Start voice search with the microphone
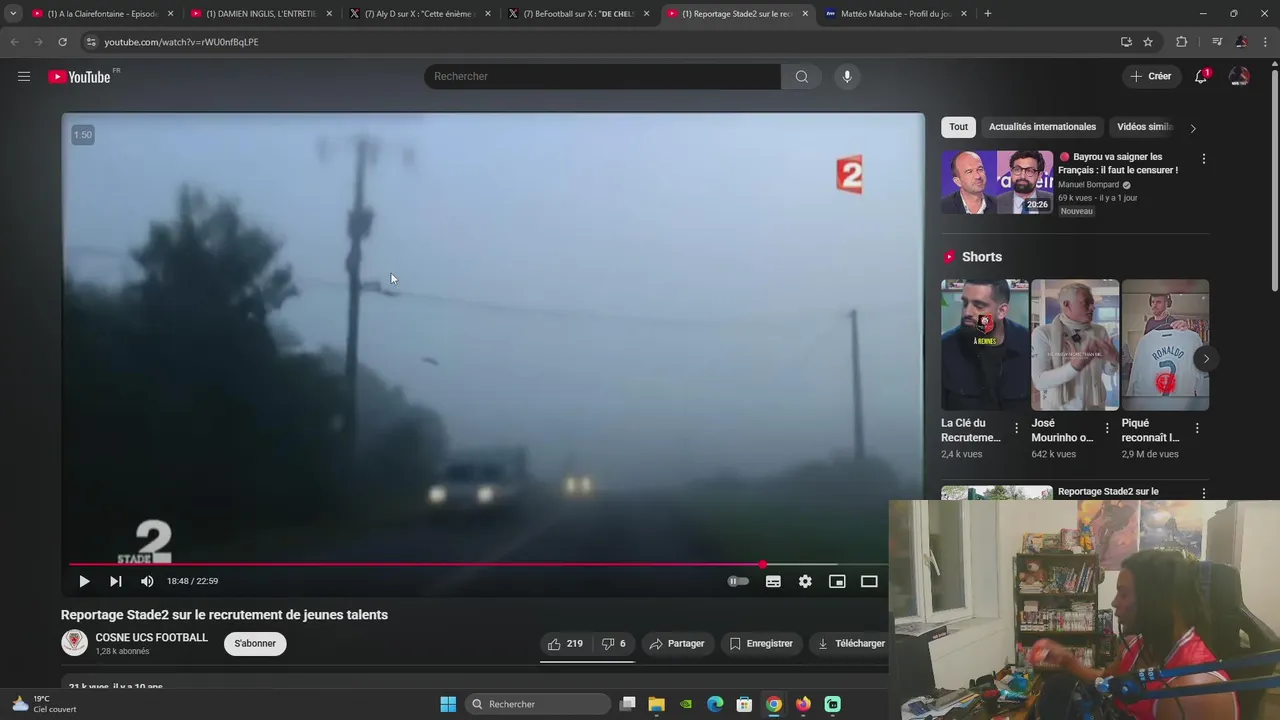This screenshot has width=1280, height=720. point(847,76)
